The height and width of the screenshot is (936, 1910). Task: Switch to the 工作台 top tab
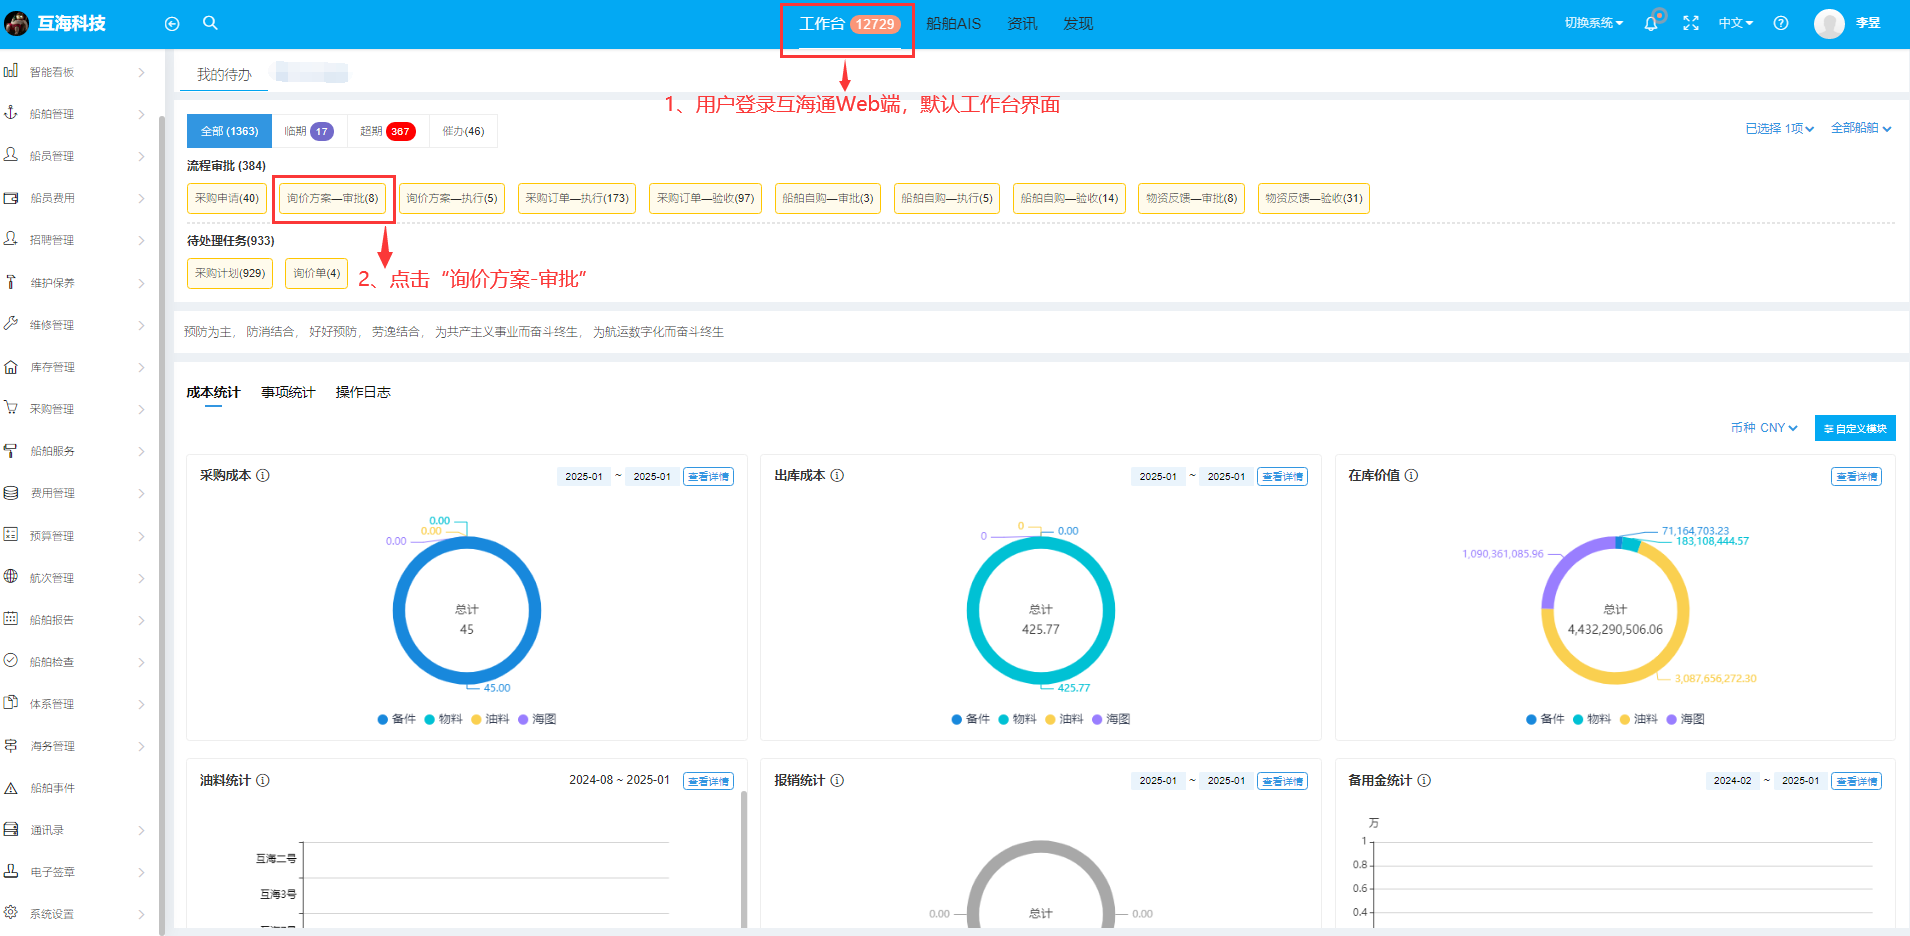point(848,24)
